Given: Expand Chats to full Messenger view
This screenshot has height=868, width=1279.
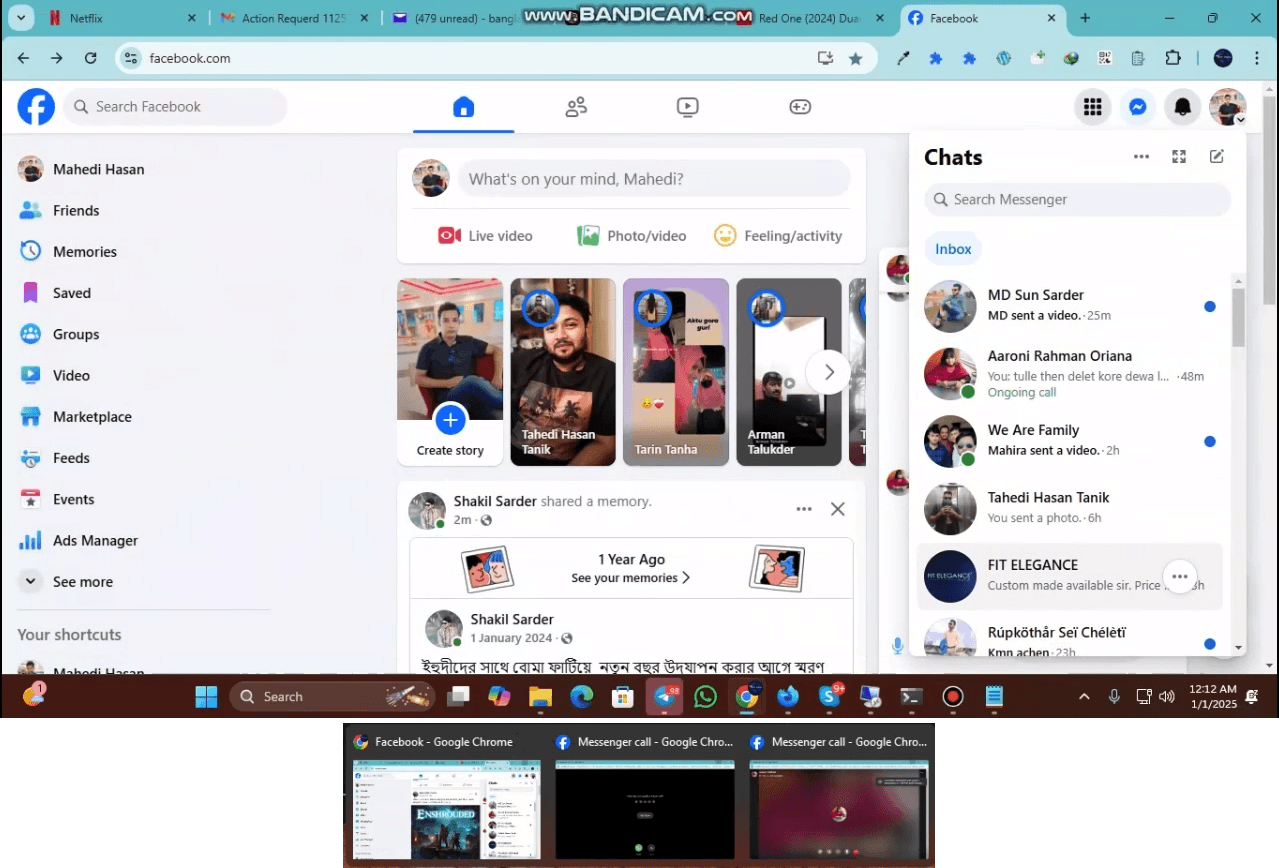Looking at the screenshot, I should (1179, 157).
